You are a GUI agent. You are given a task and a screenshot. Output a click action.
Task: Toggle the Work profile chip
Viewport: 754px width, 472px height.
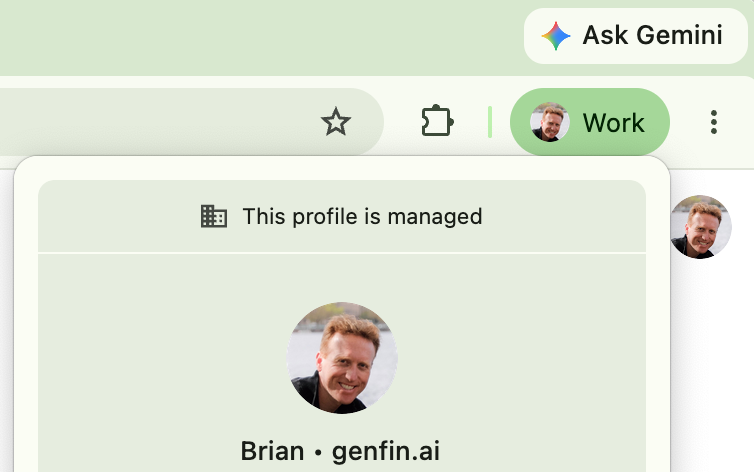[x=590, y=122]
